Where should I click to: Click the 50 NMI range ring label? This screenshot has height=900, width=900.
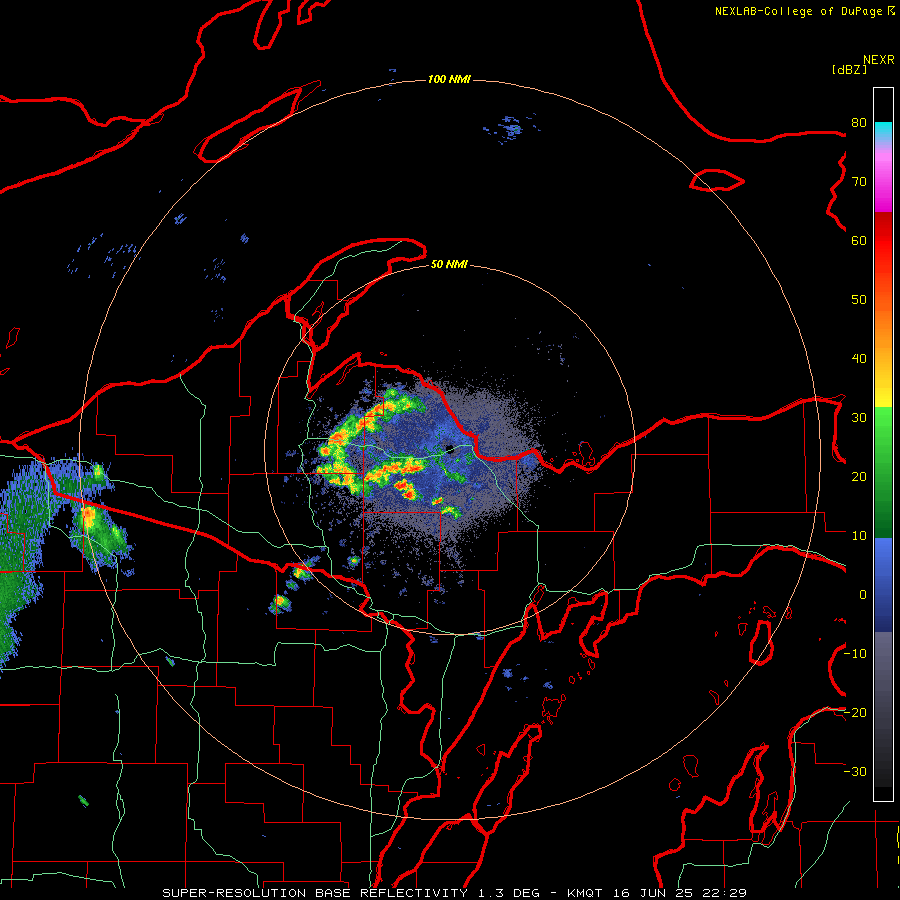449,265
